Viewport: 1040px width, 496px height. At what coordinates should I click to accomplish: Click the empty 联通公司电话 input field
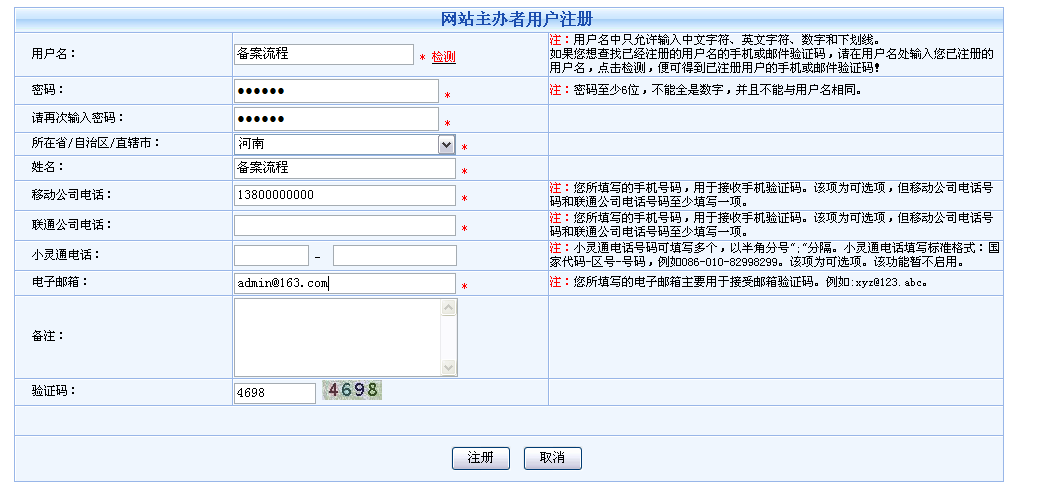pyautogui.click(x=345, y=225)
